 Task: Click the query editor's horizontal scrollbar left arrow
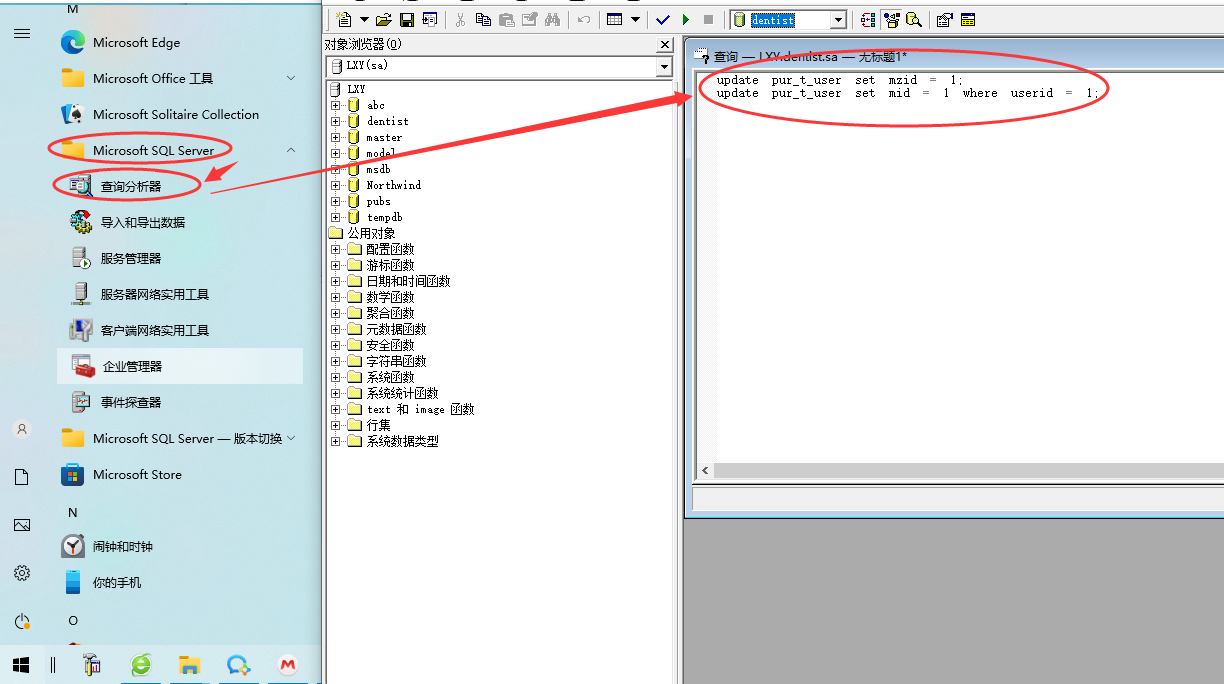point(706,470)
